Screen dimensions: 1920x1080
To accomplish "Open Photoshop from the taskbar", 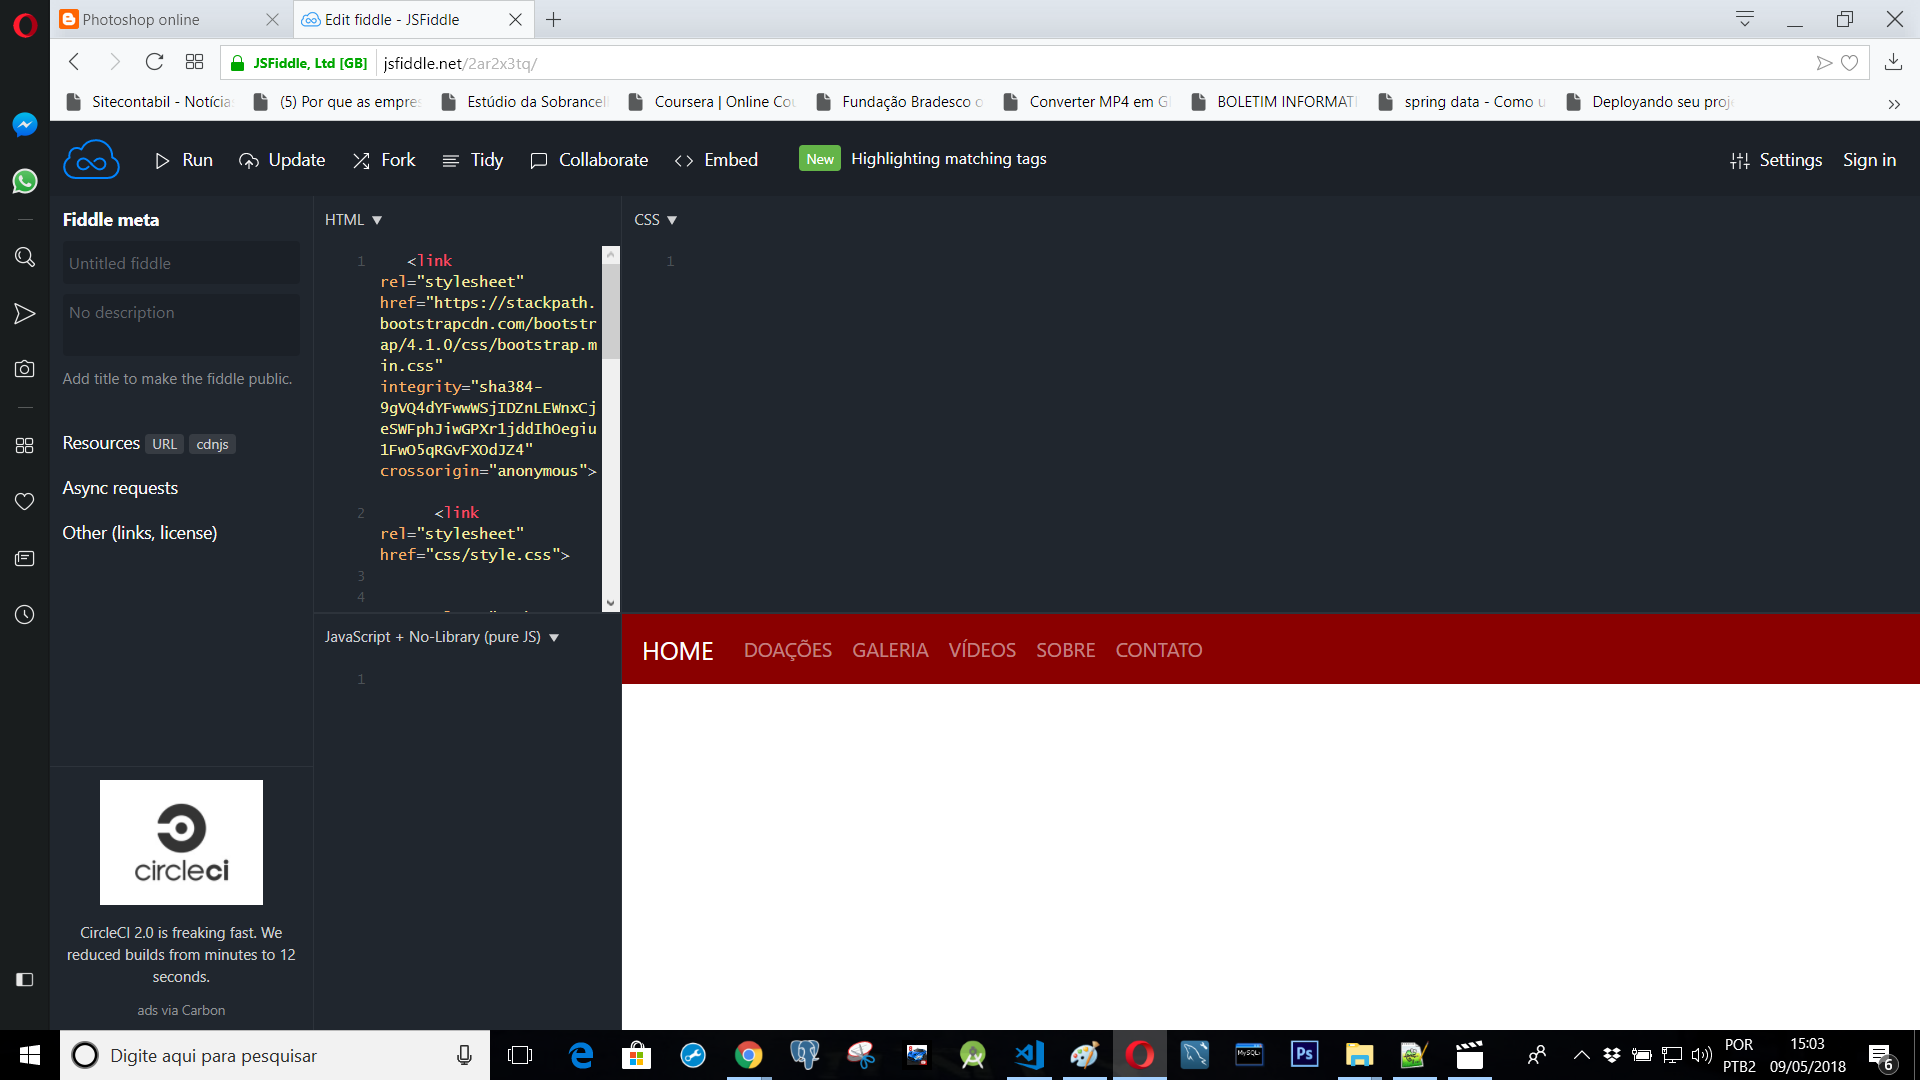I will tap(1305, 1055).
